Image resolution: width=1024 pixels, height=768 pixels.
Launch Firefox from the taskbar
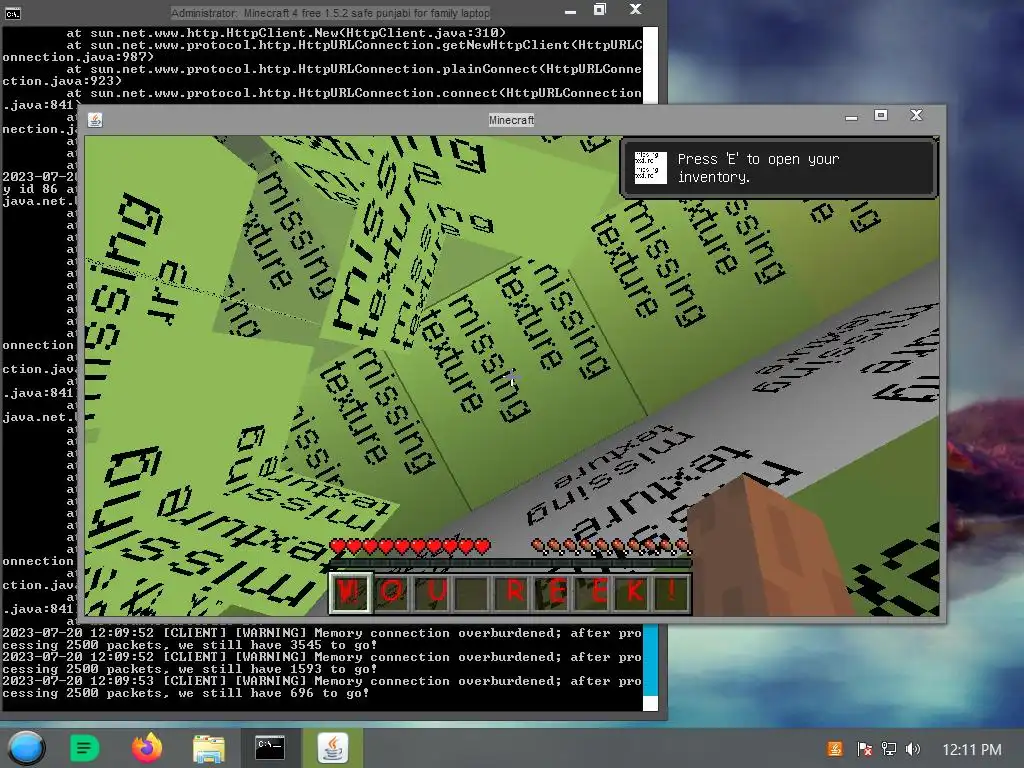[x=147, y=748]
